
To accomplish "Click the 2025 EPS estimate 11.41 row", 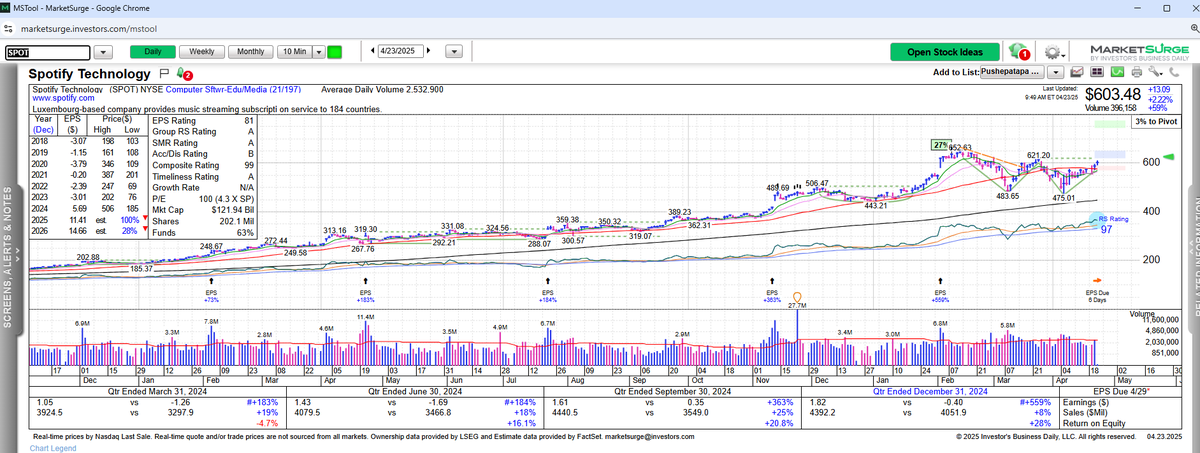I will pos(88,219).
